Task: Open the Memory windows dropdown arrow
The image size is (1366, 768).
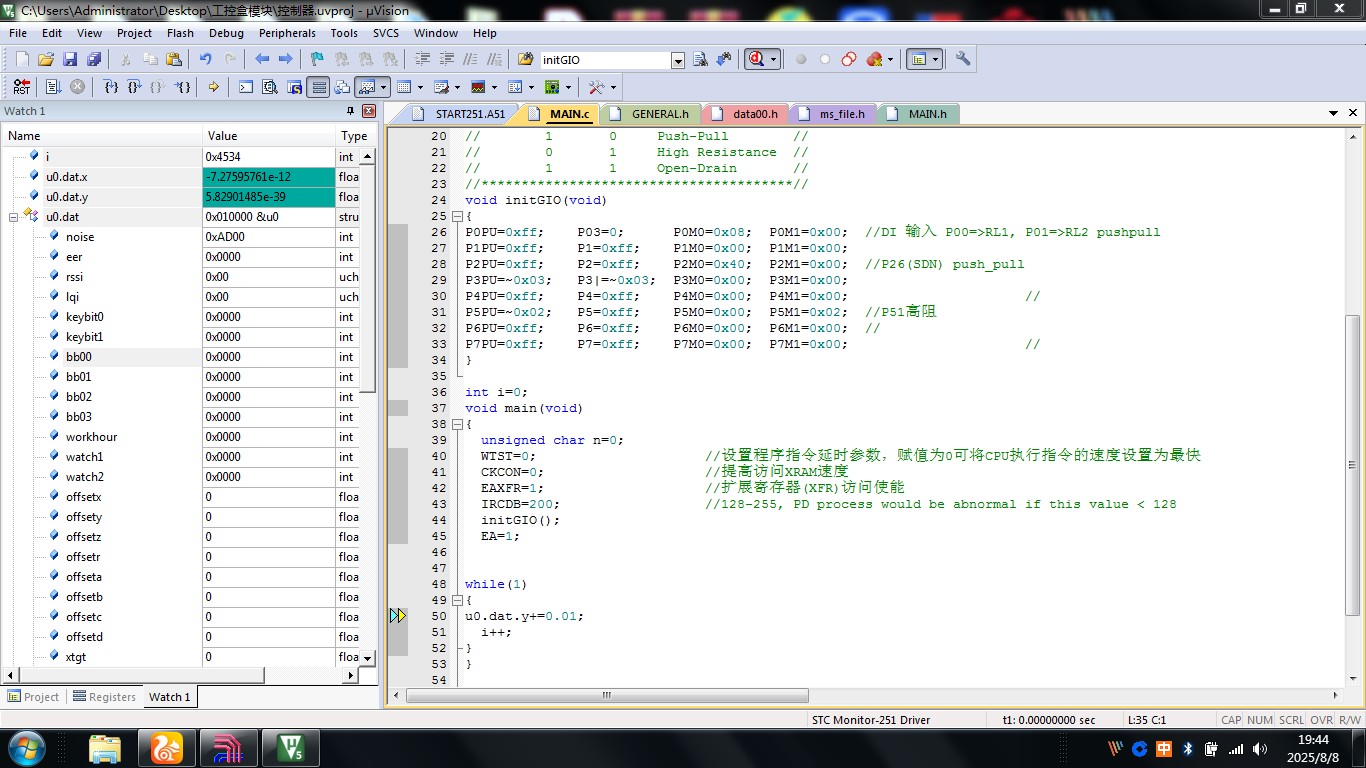Action: click(x=420, y=87)
